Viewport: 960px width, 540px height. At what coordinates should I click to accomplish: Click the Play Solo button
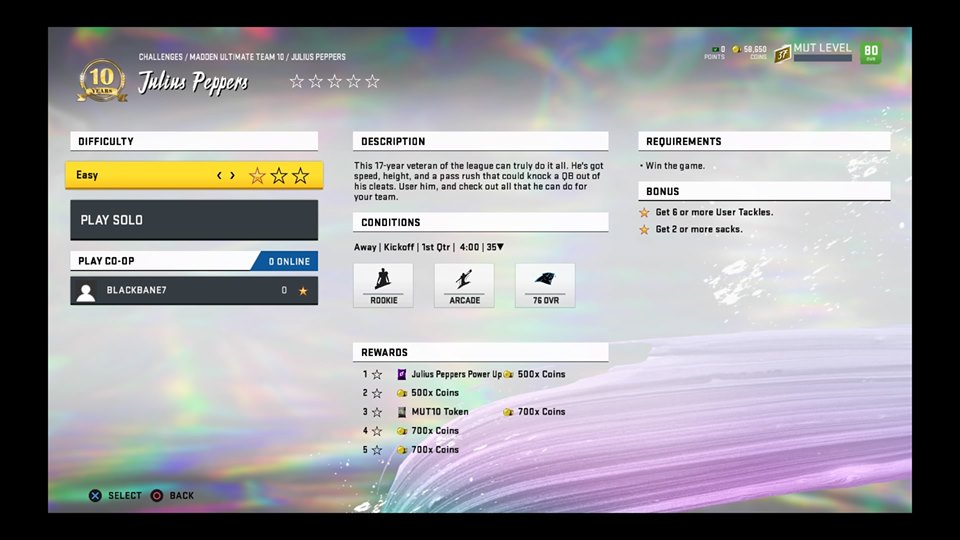pyautogui.click(x=194, y=220)
